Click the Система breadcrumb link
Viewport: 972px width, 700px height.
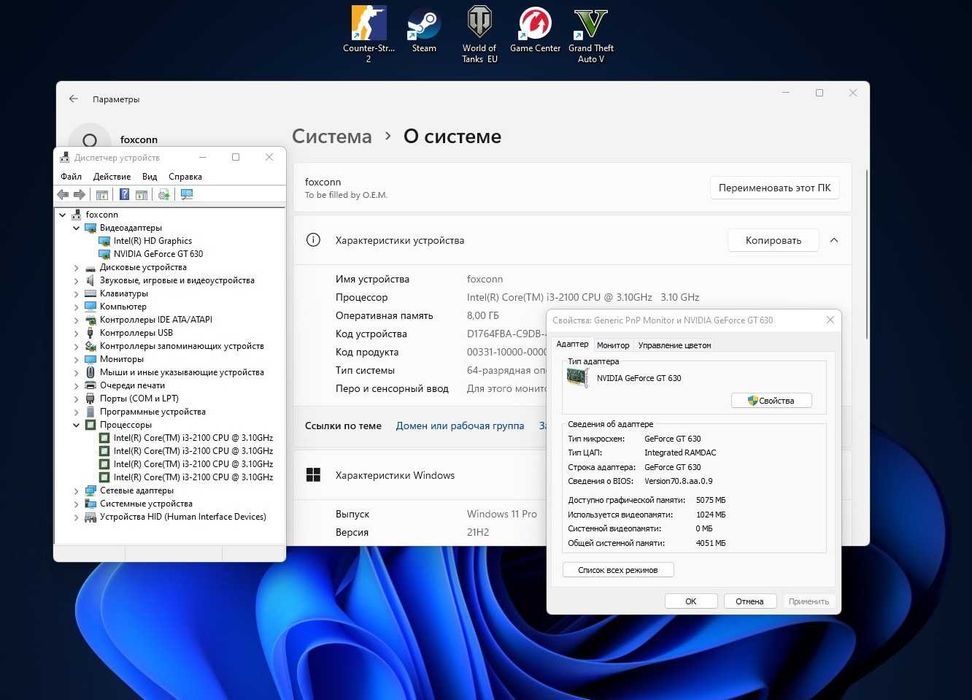pyautogui.click(x=332, y=136)
